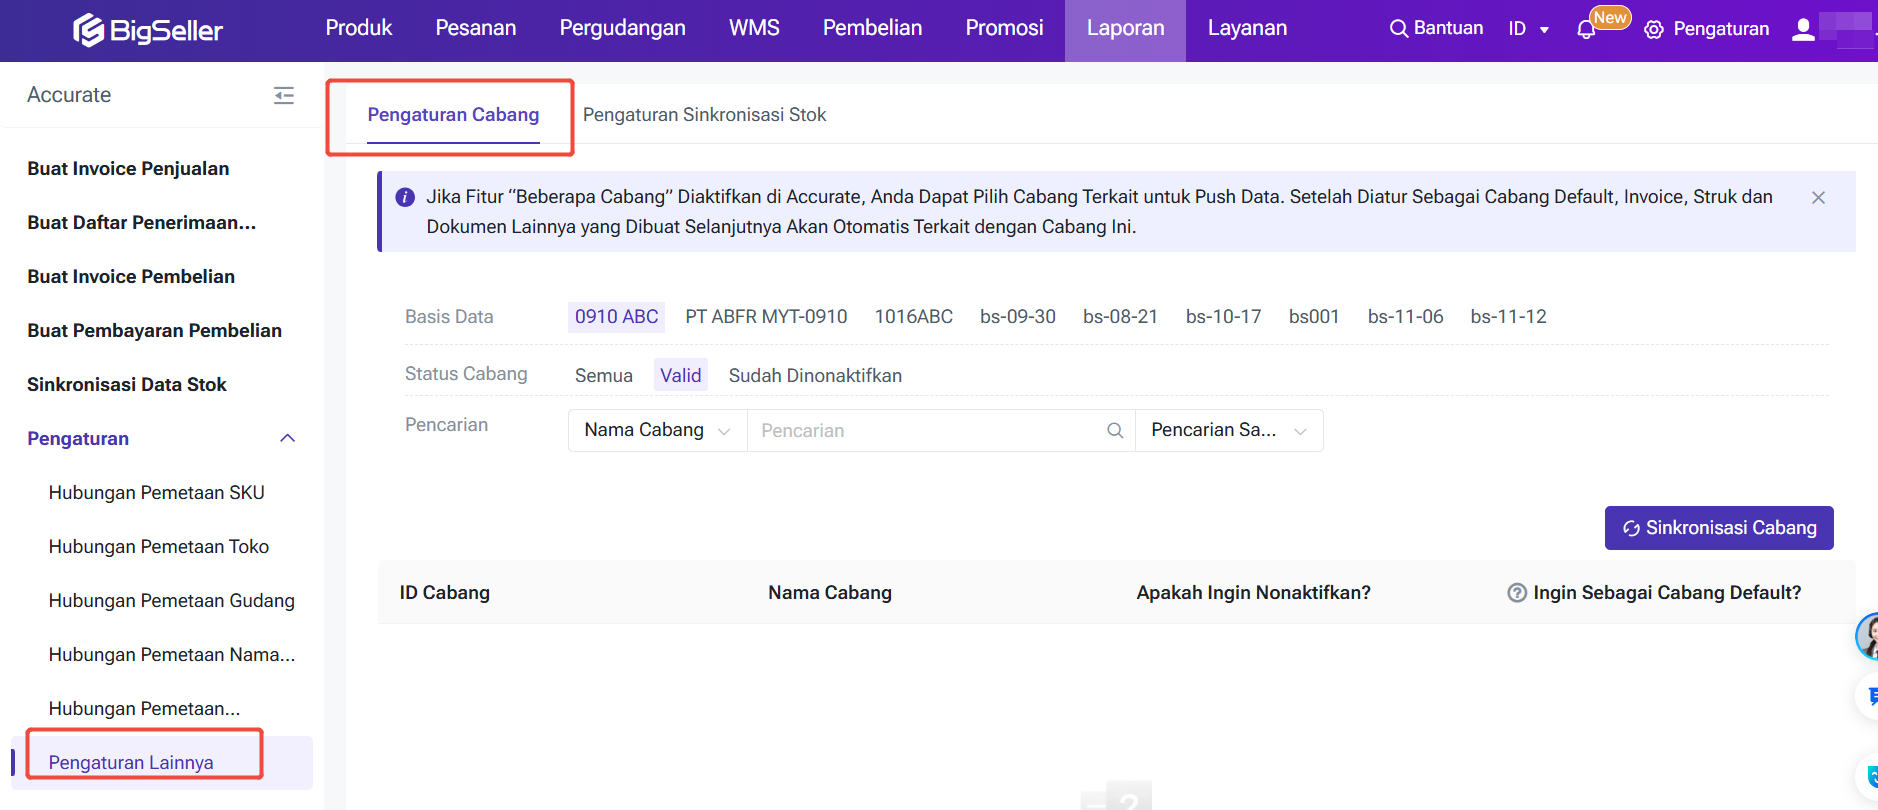This screenshot has height=810, width=1878.
Task: Click the Sinkronisasi Cabang button
Action: pos(1718,528)
